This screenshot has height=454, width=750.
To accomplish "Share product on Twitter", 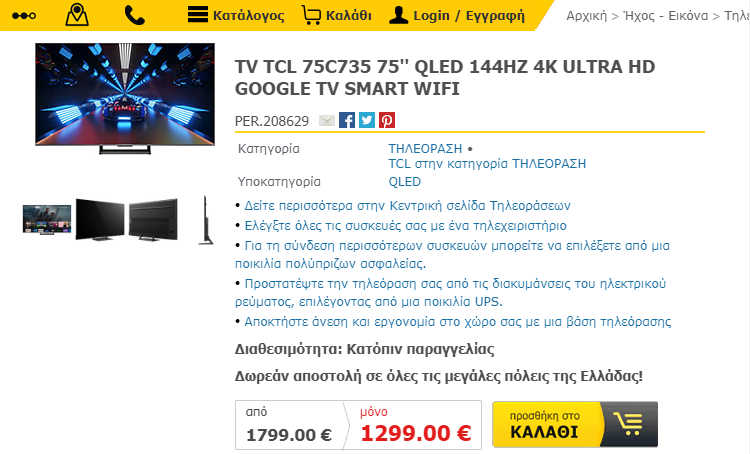I will click(367, 120).
